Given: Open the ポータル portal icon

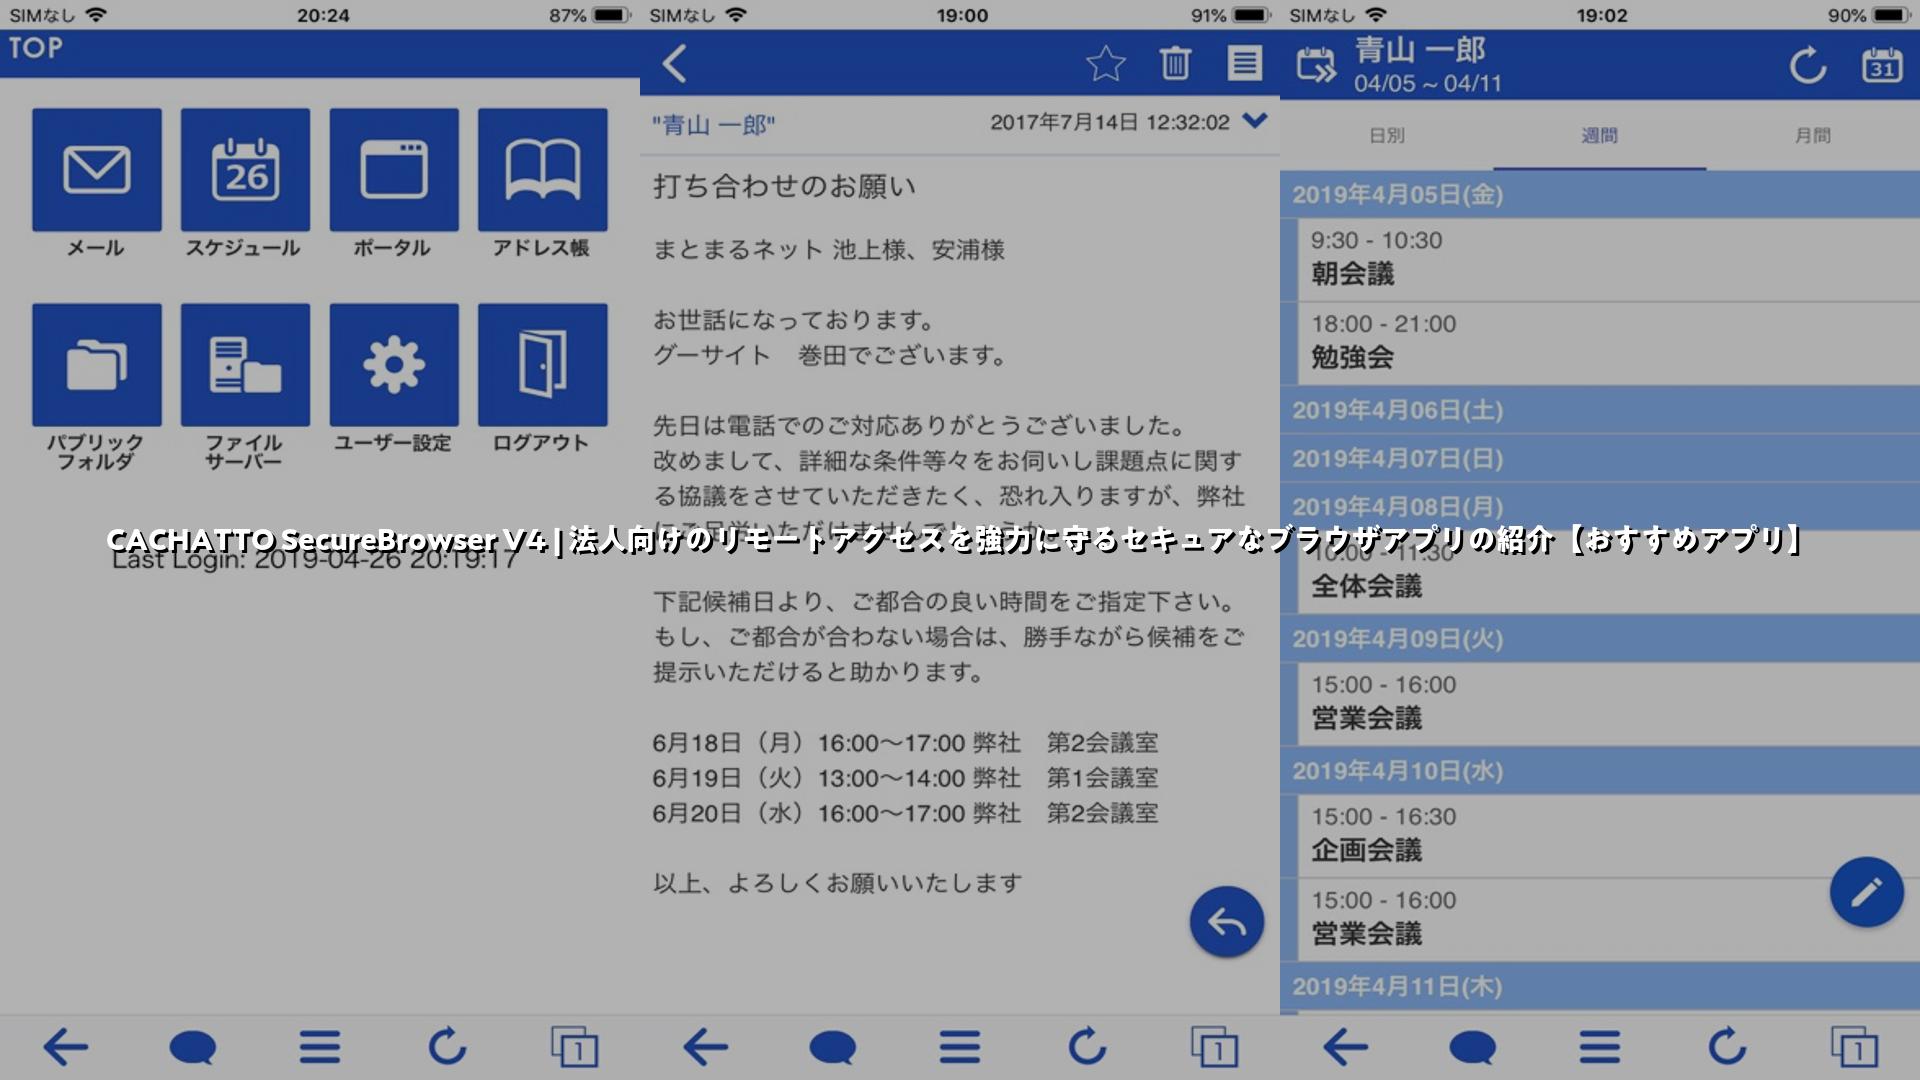Looking at the screenshot, I should coord(394,170).
